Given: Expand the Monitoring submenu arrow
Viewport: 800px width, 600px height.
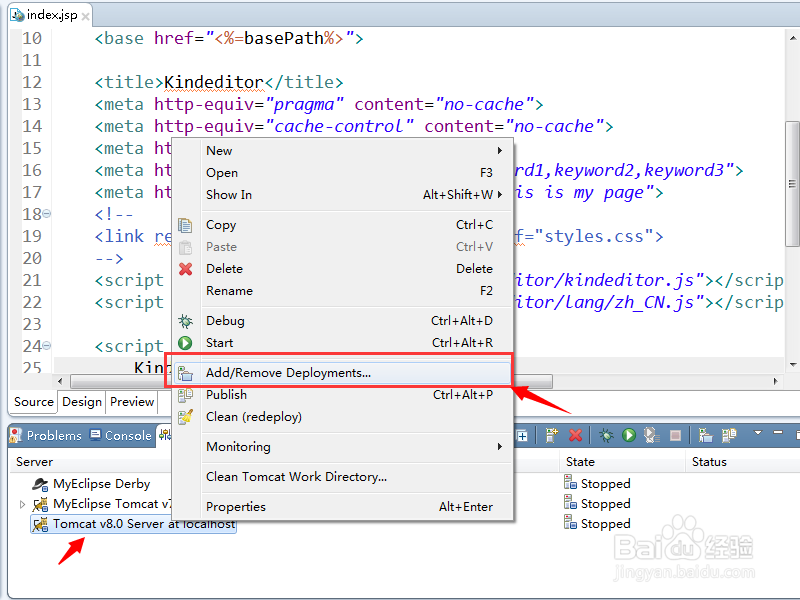Looking at the screenshot, I should [x=499, y=446].
